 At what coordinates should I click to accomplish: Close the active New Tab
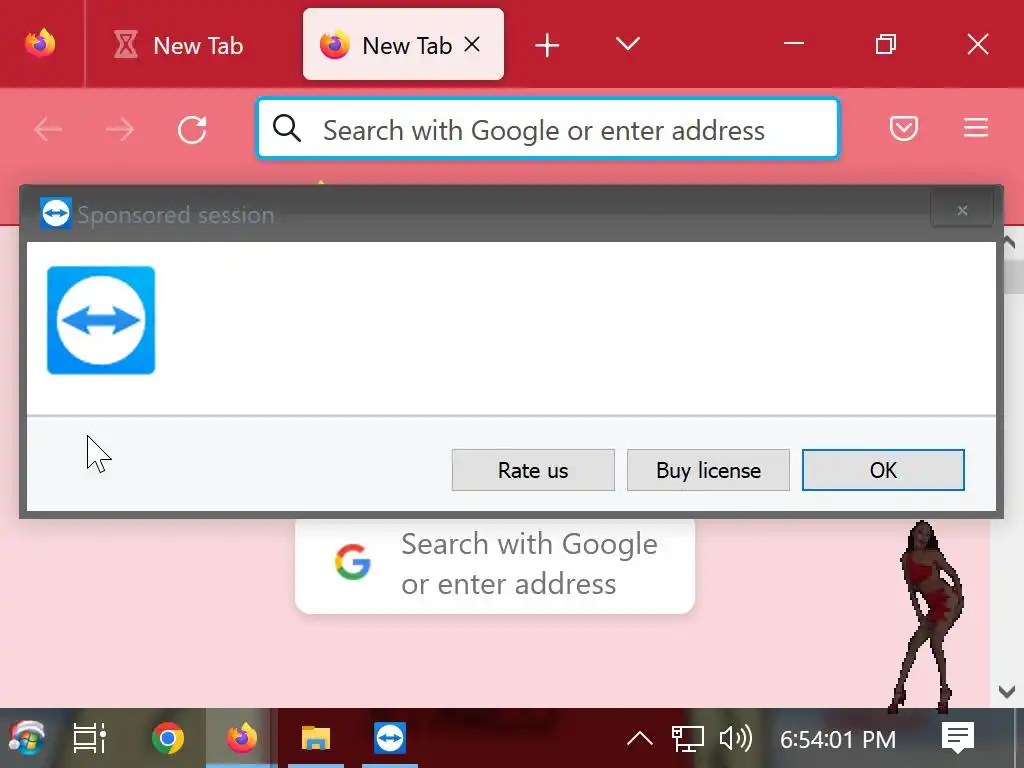coord(472,44)
